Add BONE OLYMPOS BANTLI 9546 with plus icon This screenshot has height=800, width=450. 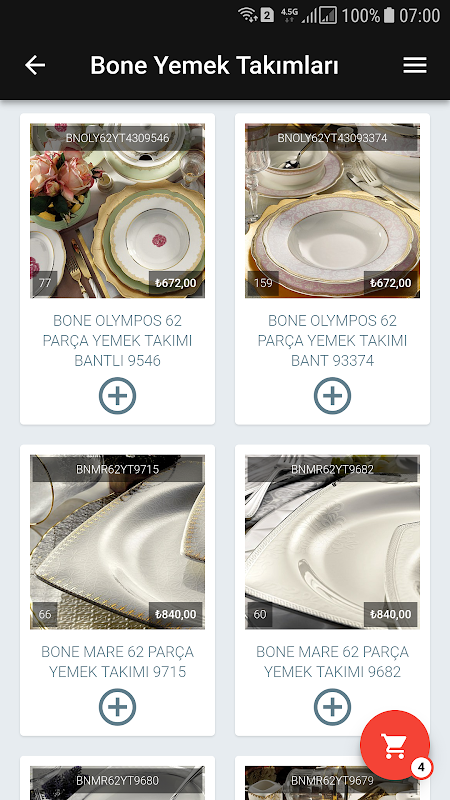117,395
